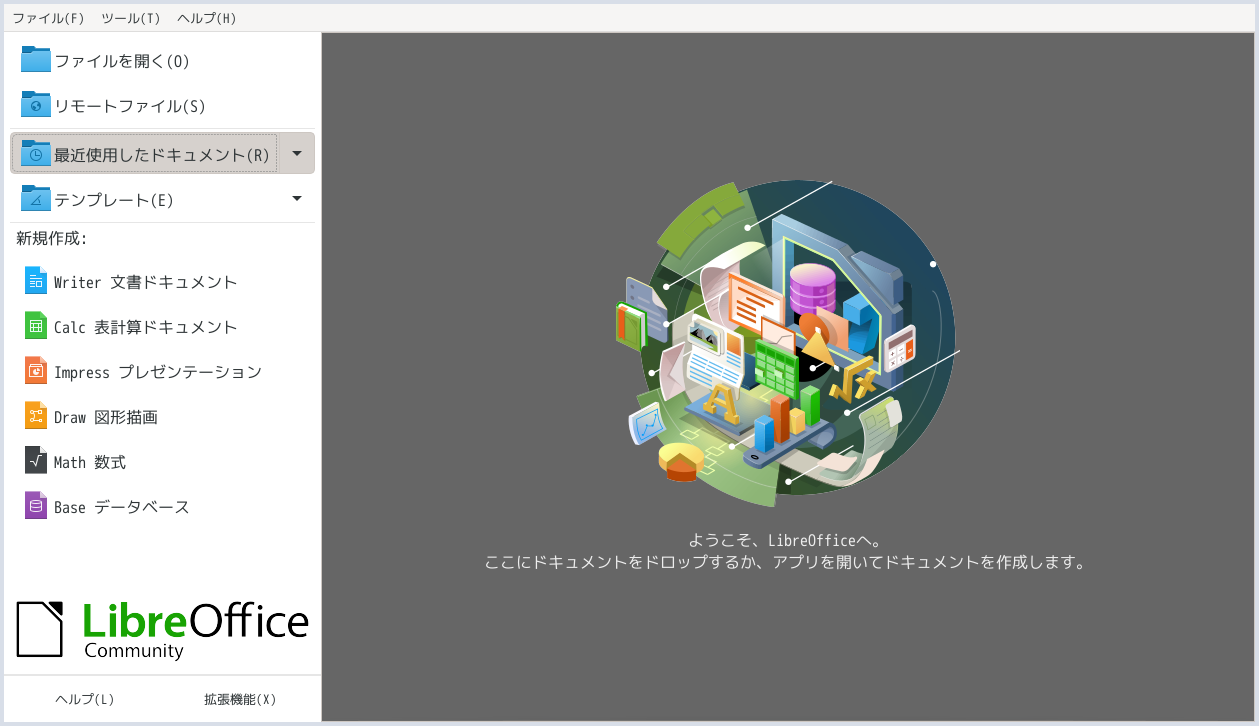Show recent documents via 最近使用したドキュメント(R)
1259x726 pixels.
[x=162, y=155]
